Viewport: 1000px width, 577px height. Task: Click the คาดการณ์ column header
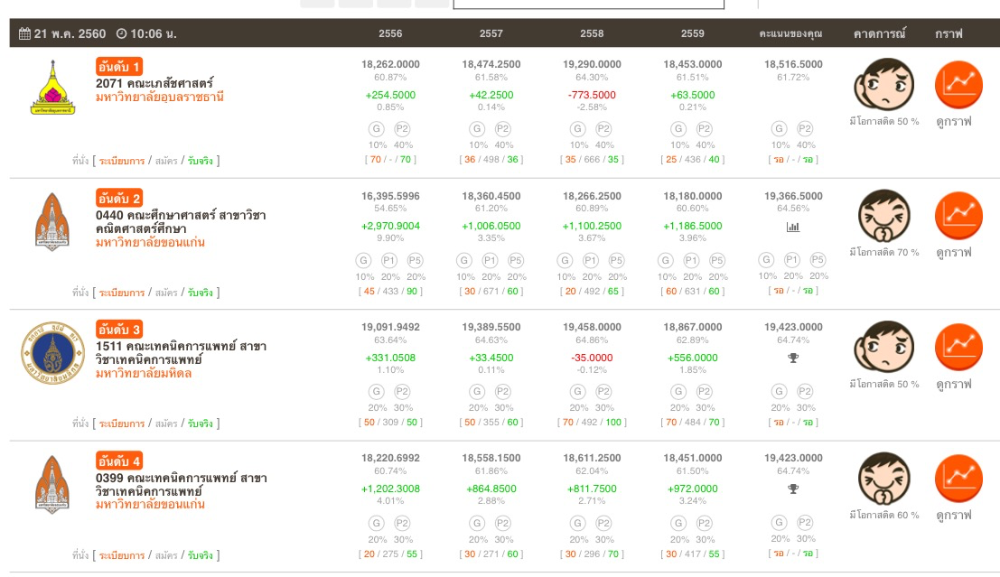pos(879,34)
